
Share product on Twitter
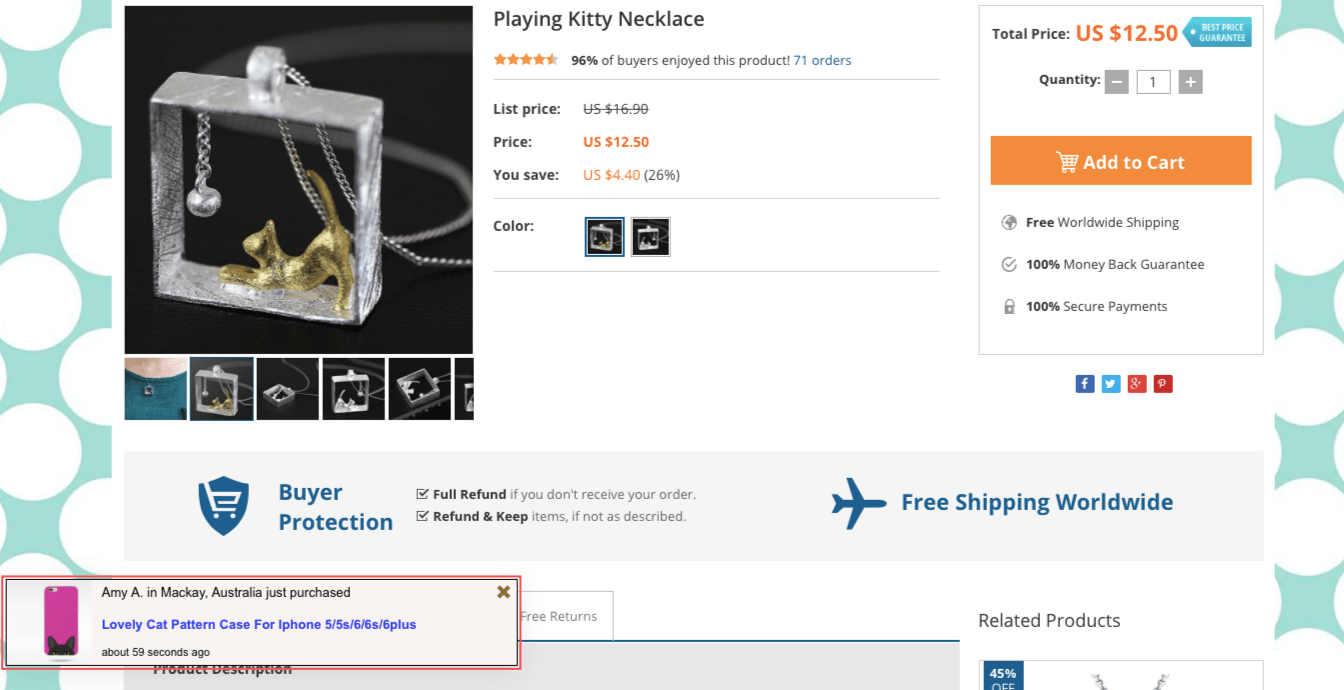(x=1111, y=384)
